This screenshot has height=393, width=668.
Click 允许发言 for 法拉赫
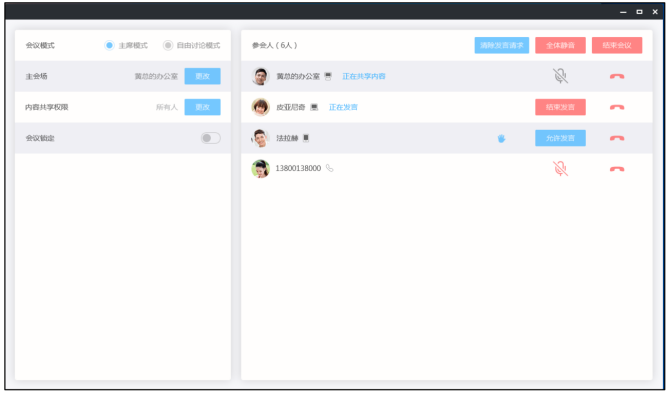tap(560, 138)
